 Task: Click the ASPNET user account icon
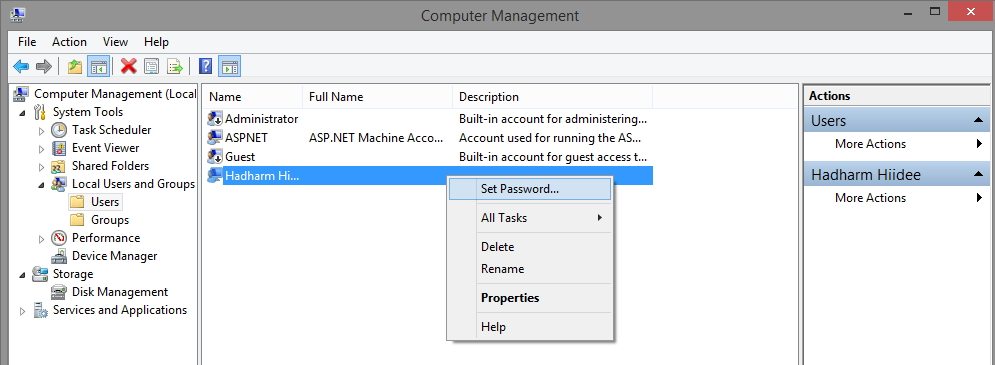[x=215, y=138]
